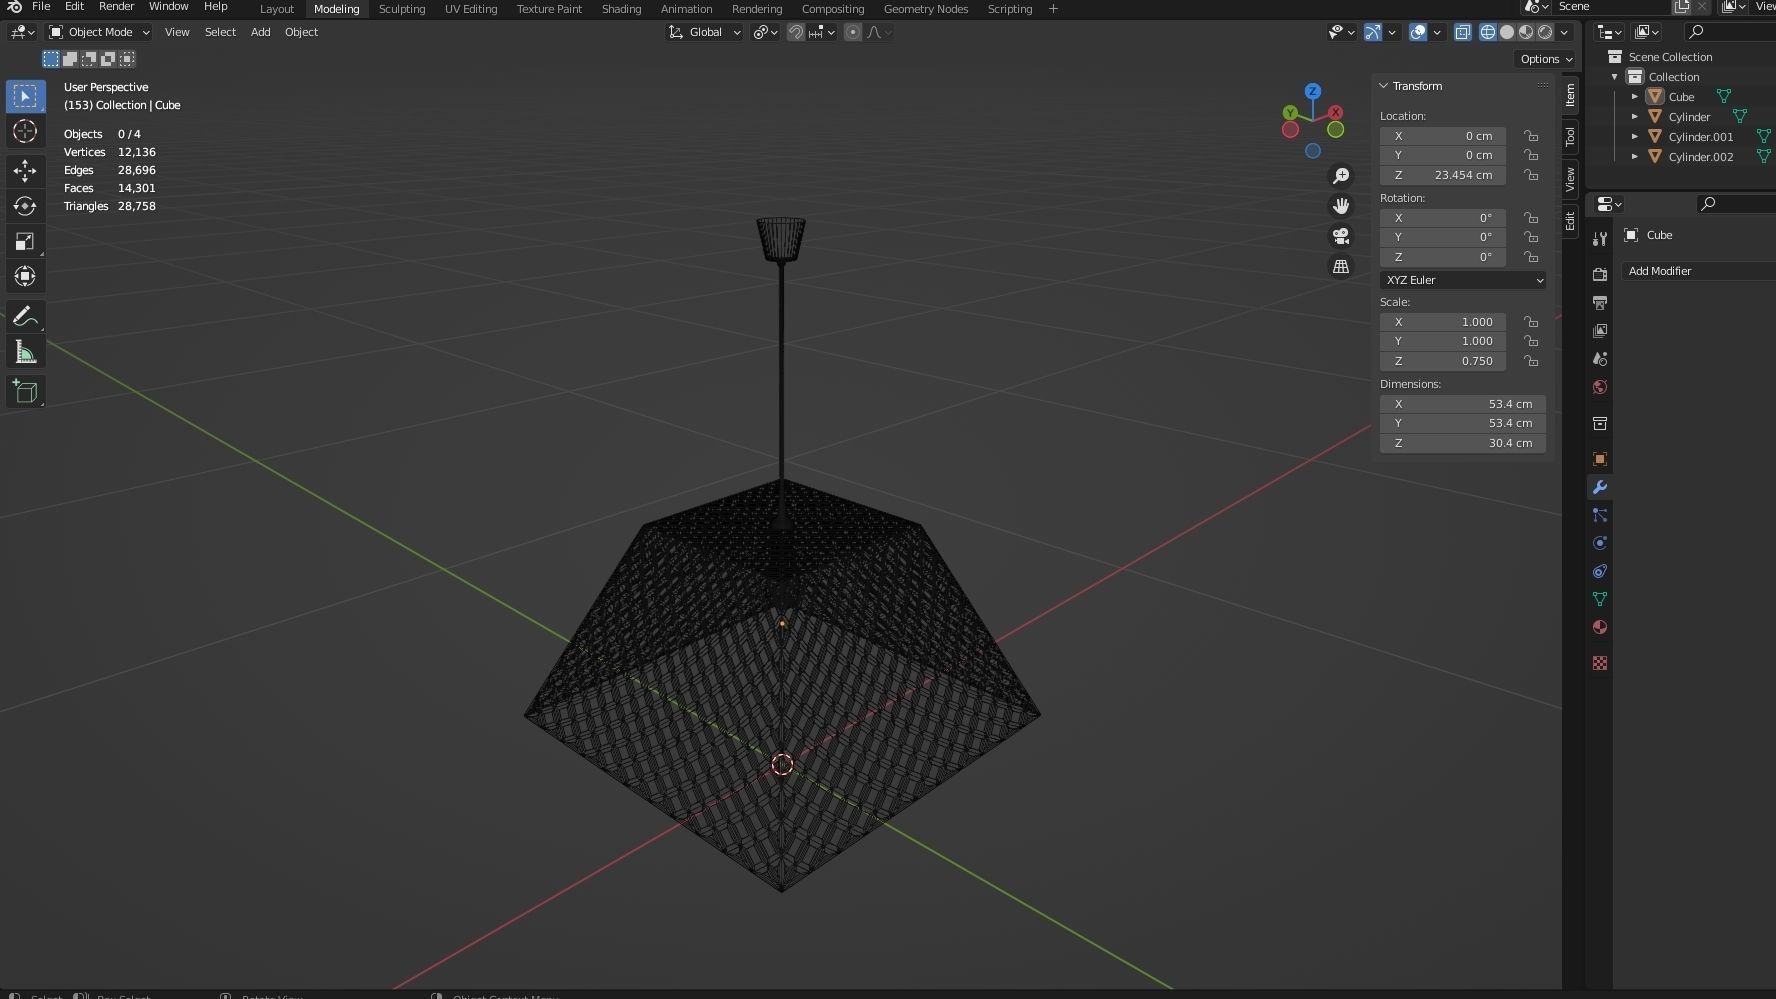
Task: Toggle snapping magnet icon
Action: (x=796, y=32)
